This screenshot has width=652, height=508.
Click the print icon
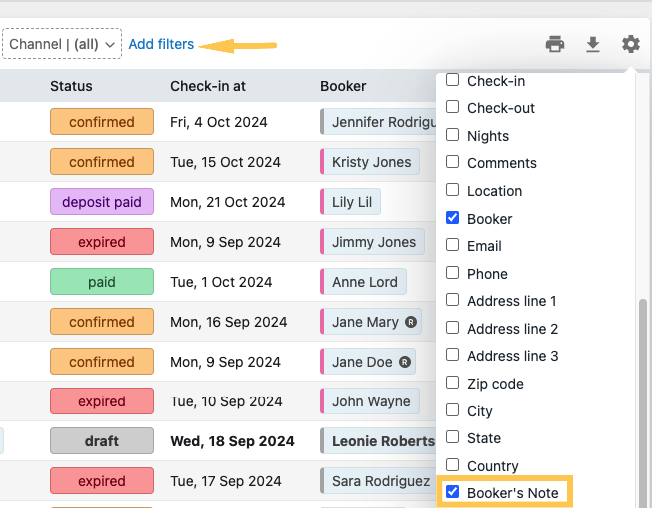tap(555, 44)
